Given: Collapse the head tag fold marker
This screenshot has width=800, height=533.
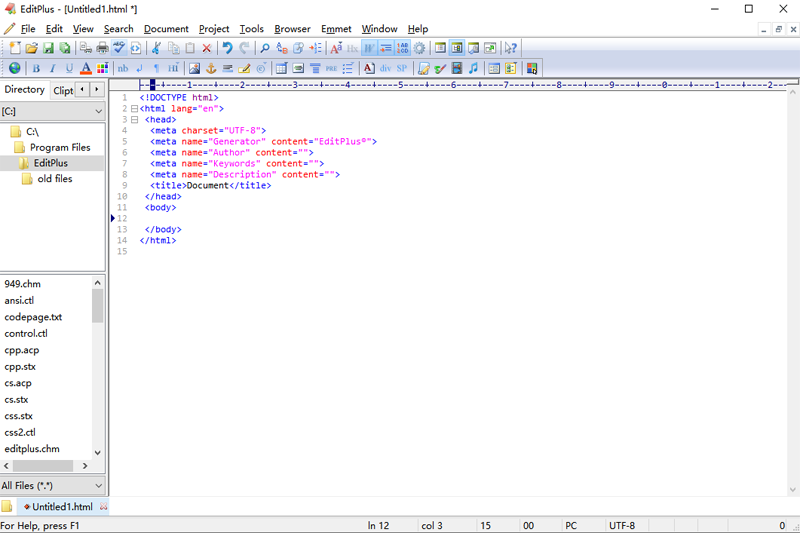Looking at the screenshot, I should tap(134, 119).
